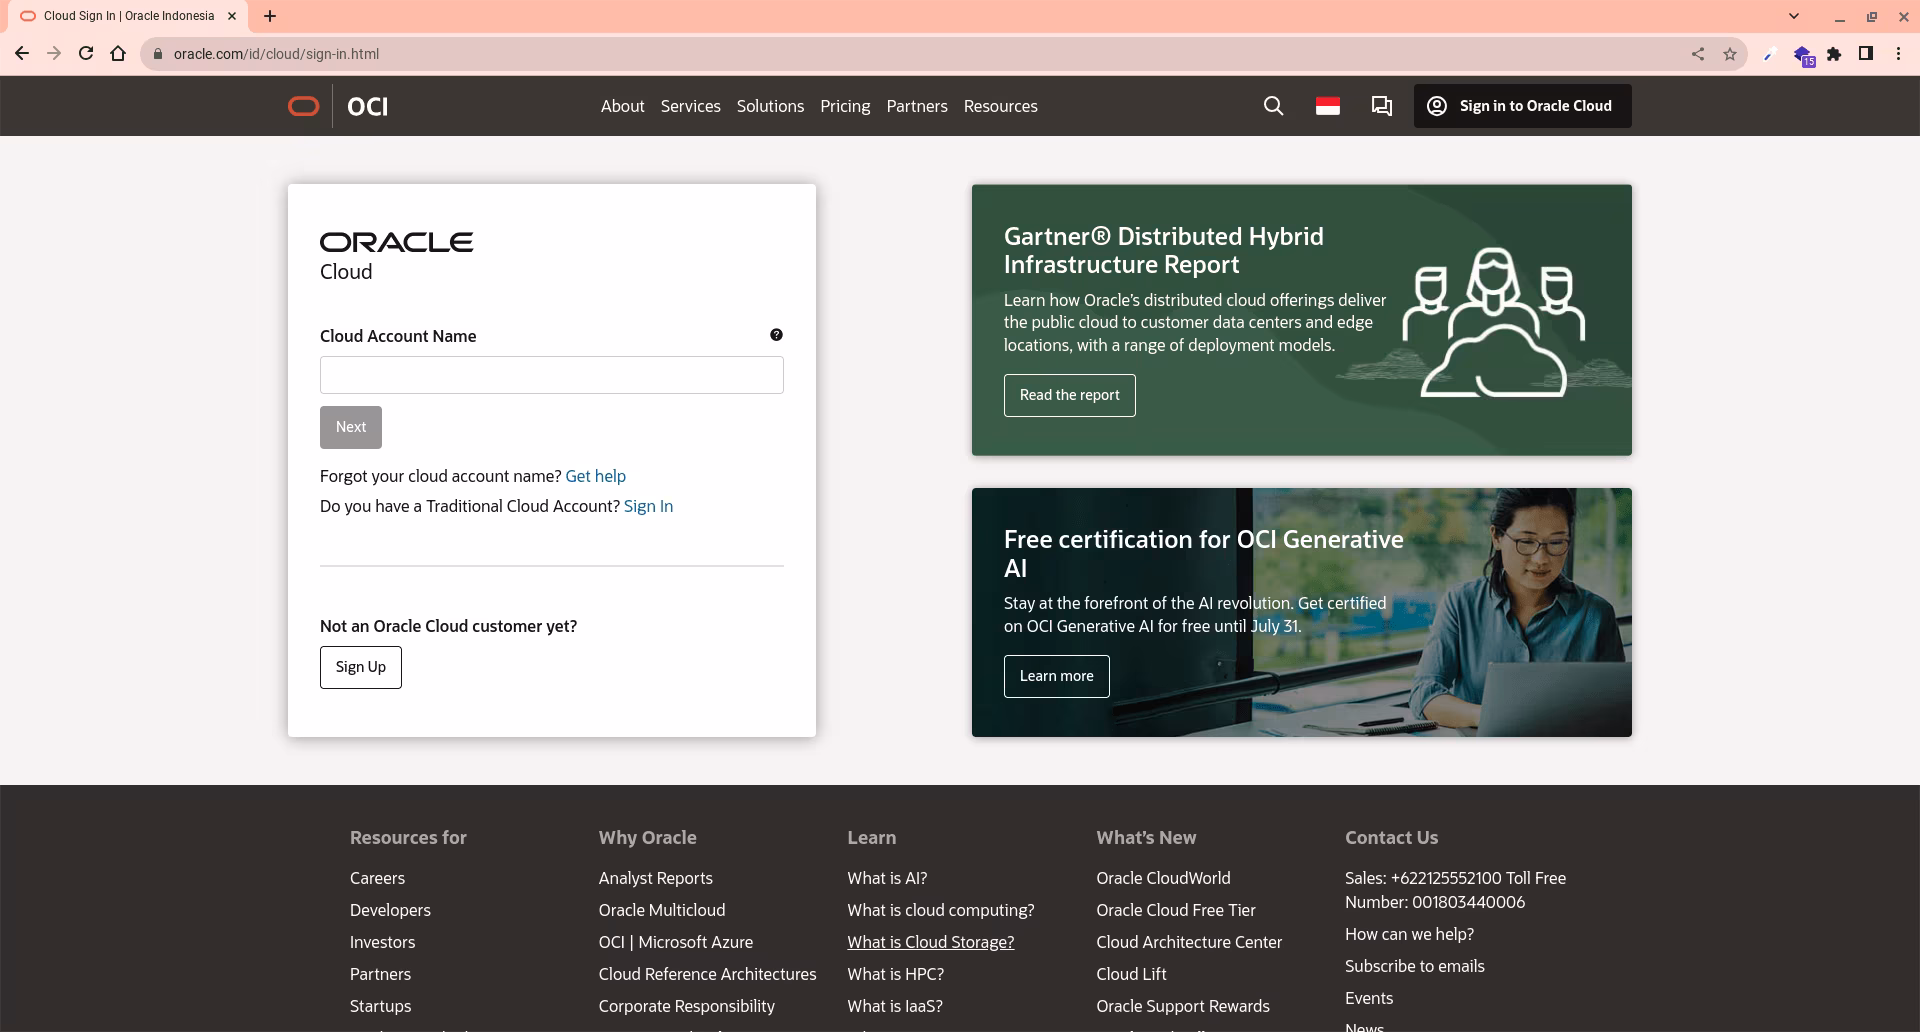Click the blue extension icon with badge

click(x=1803, y=55)
